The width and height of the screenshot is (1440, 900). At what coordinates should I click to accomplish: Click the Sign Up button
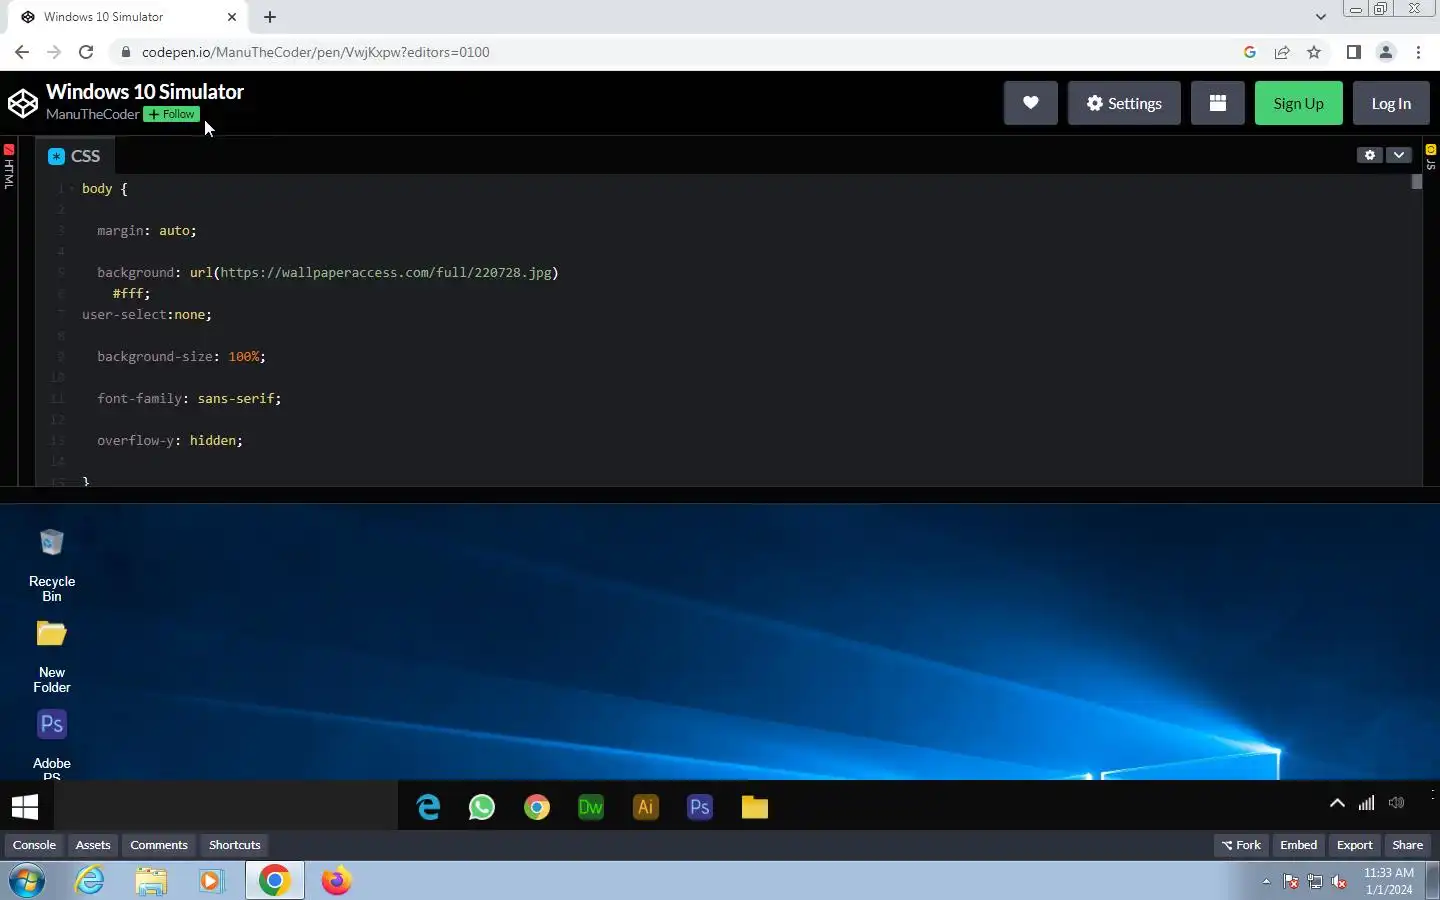[1298, 103]
